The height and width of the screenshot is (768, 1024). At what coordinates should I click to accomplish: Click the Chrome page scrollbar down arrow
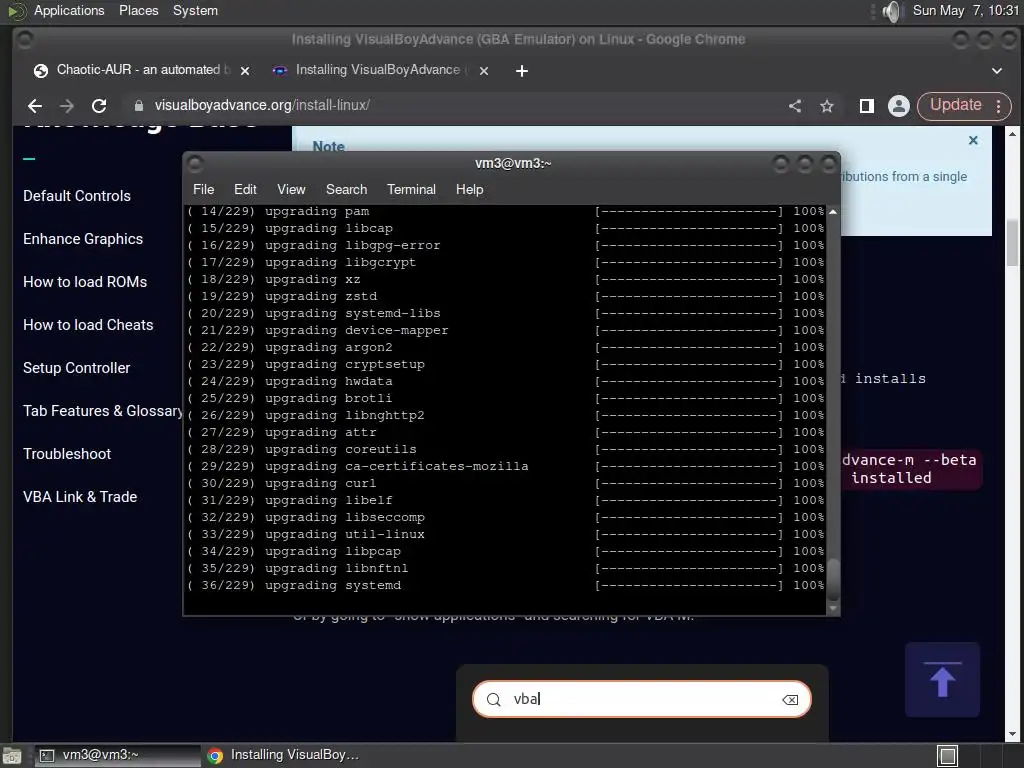pos(1012,735)
